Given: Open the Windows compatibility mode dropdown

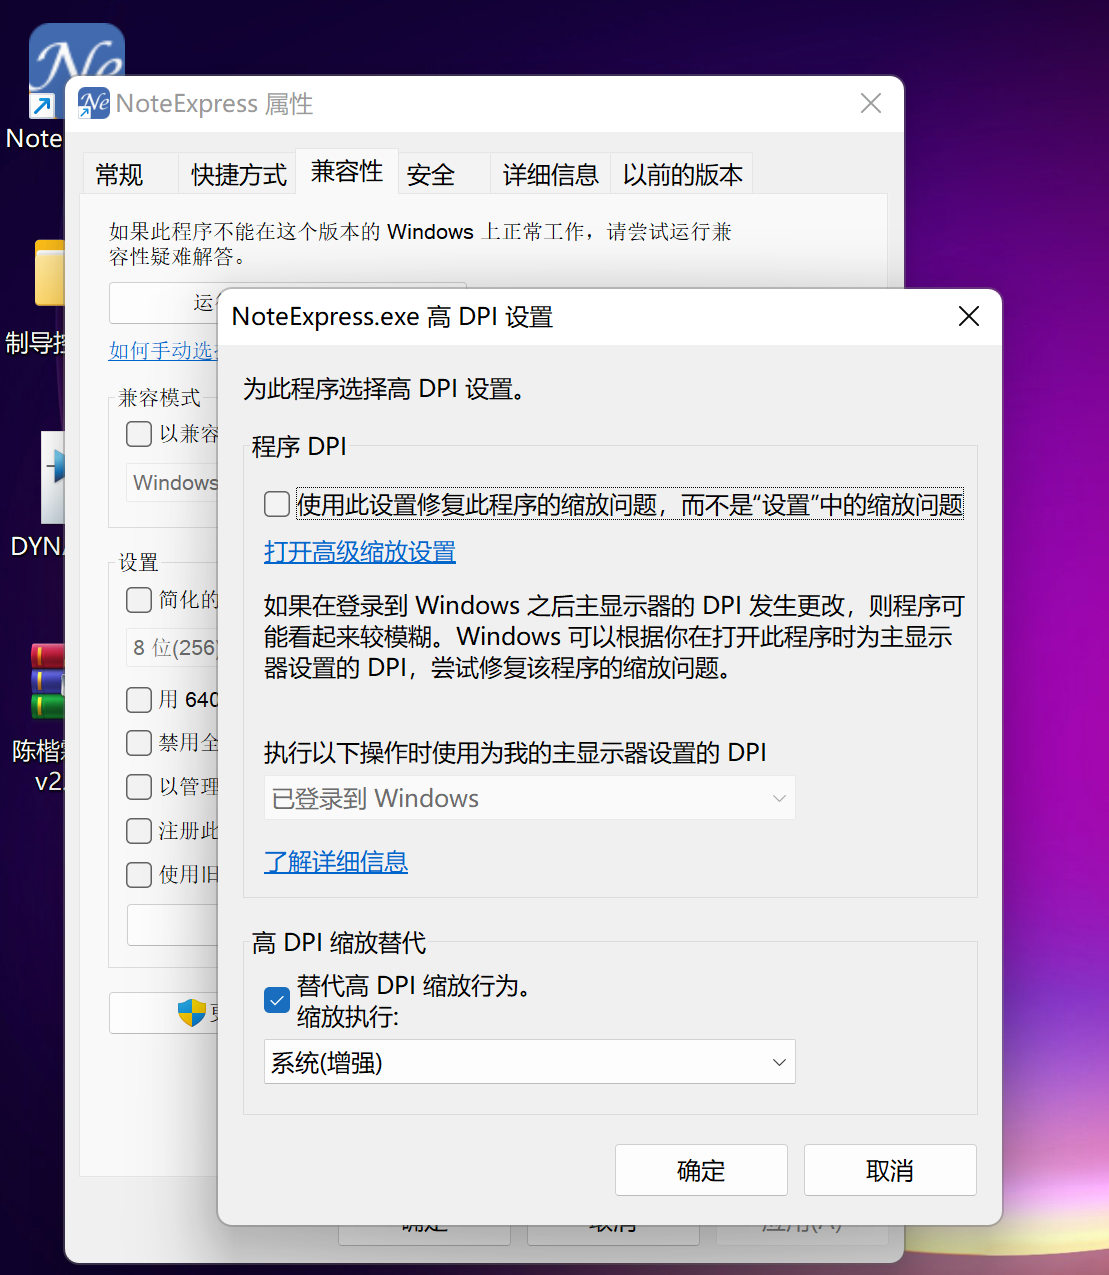Looking at the screenshot, I should [x=172, y=483].
